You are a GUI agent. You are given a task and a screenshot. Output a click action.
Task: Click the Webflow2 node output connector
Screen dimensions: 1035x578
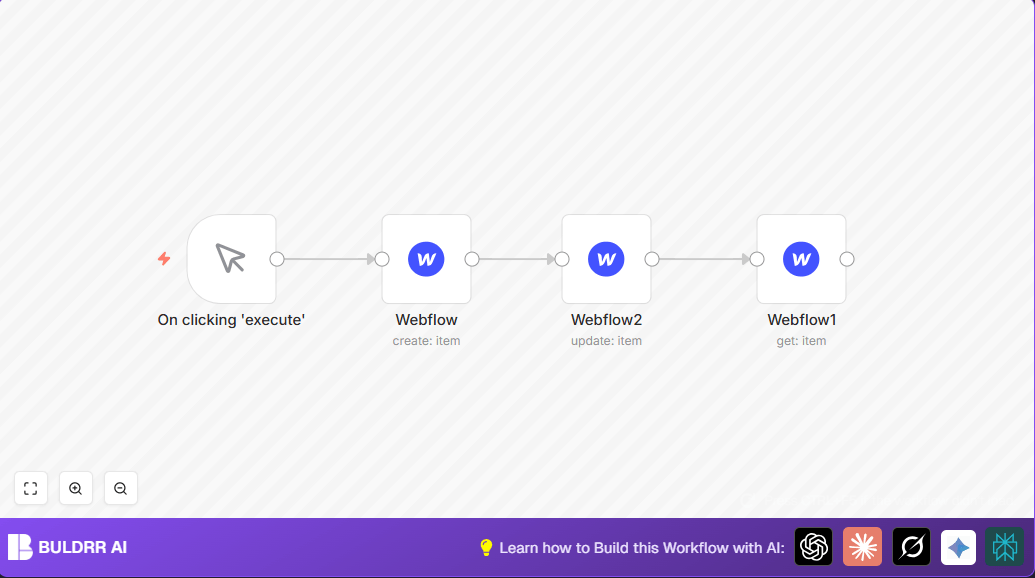(x=651, y=259)
